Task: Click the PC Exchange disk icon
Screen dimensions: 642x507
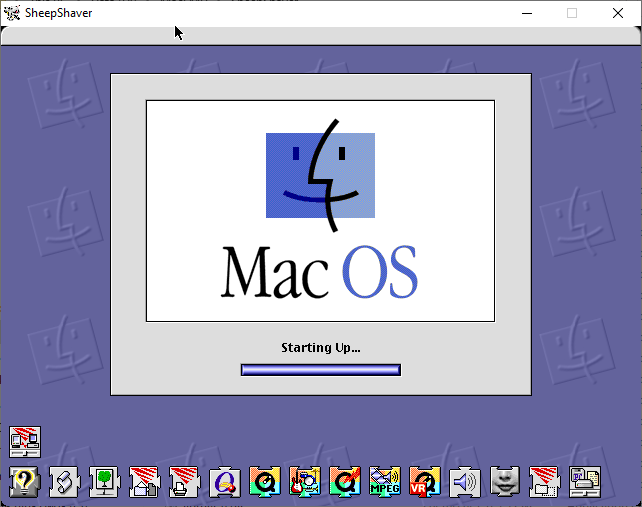Action: coord(586,482)
